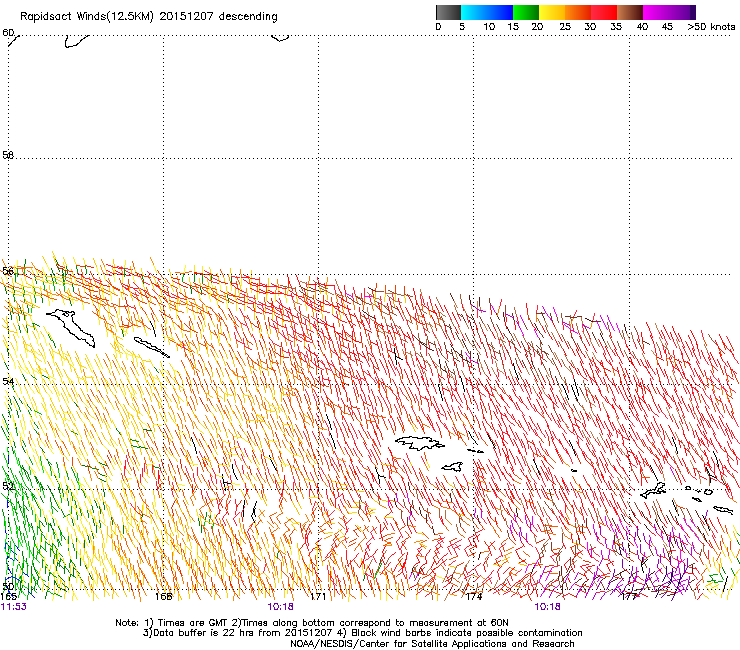The width and height of the screenshot is (740, 650).
Task: Click the 171 longitude axis label
Action: pos(318,597)
